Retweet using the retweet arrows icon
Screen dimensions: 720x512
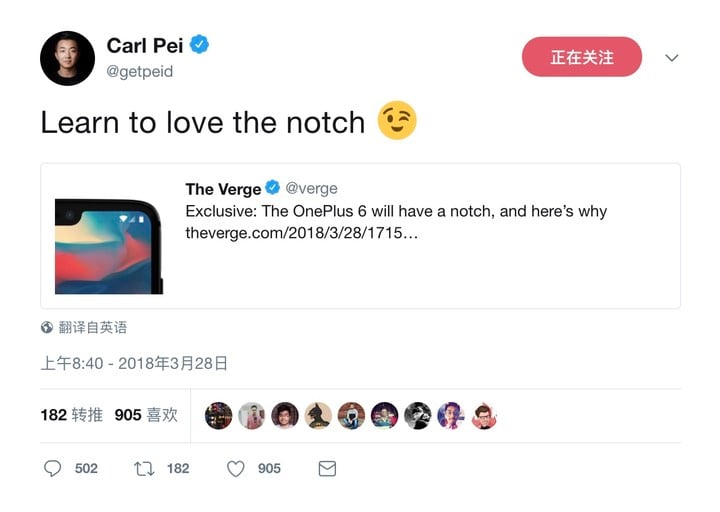[x=144, y=469]
